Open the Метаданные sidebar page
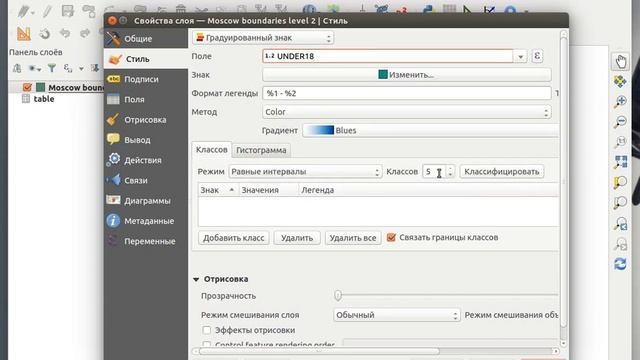 (x=146, y=221)
